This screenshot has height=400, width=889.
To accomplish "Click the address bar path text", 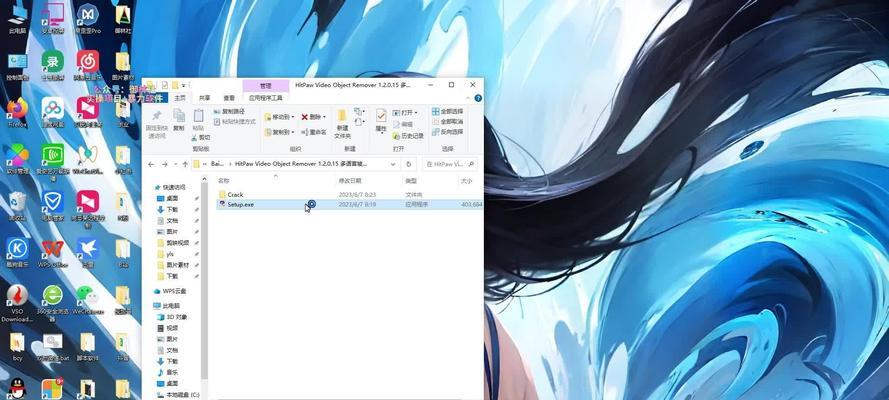I will pos(300,164).
